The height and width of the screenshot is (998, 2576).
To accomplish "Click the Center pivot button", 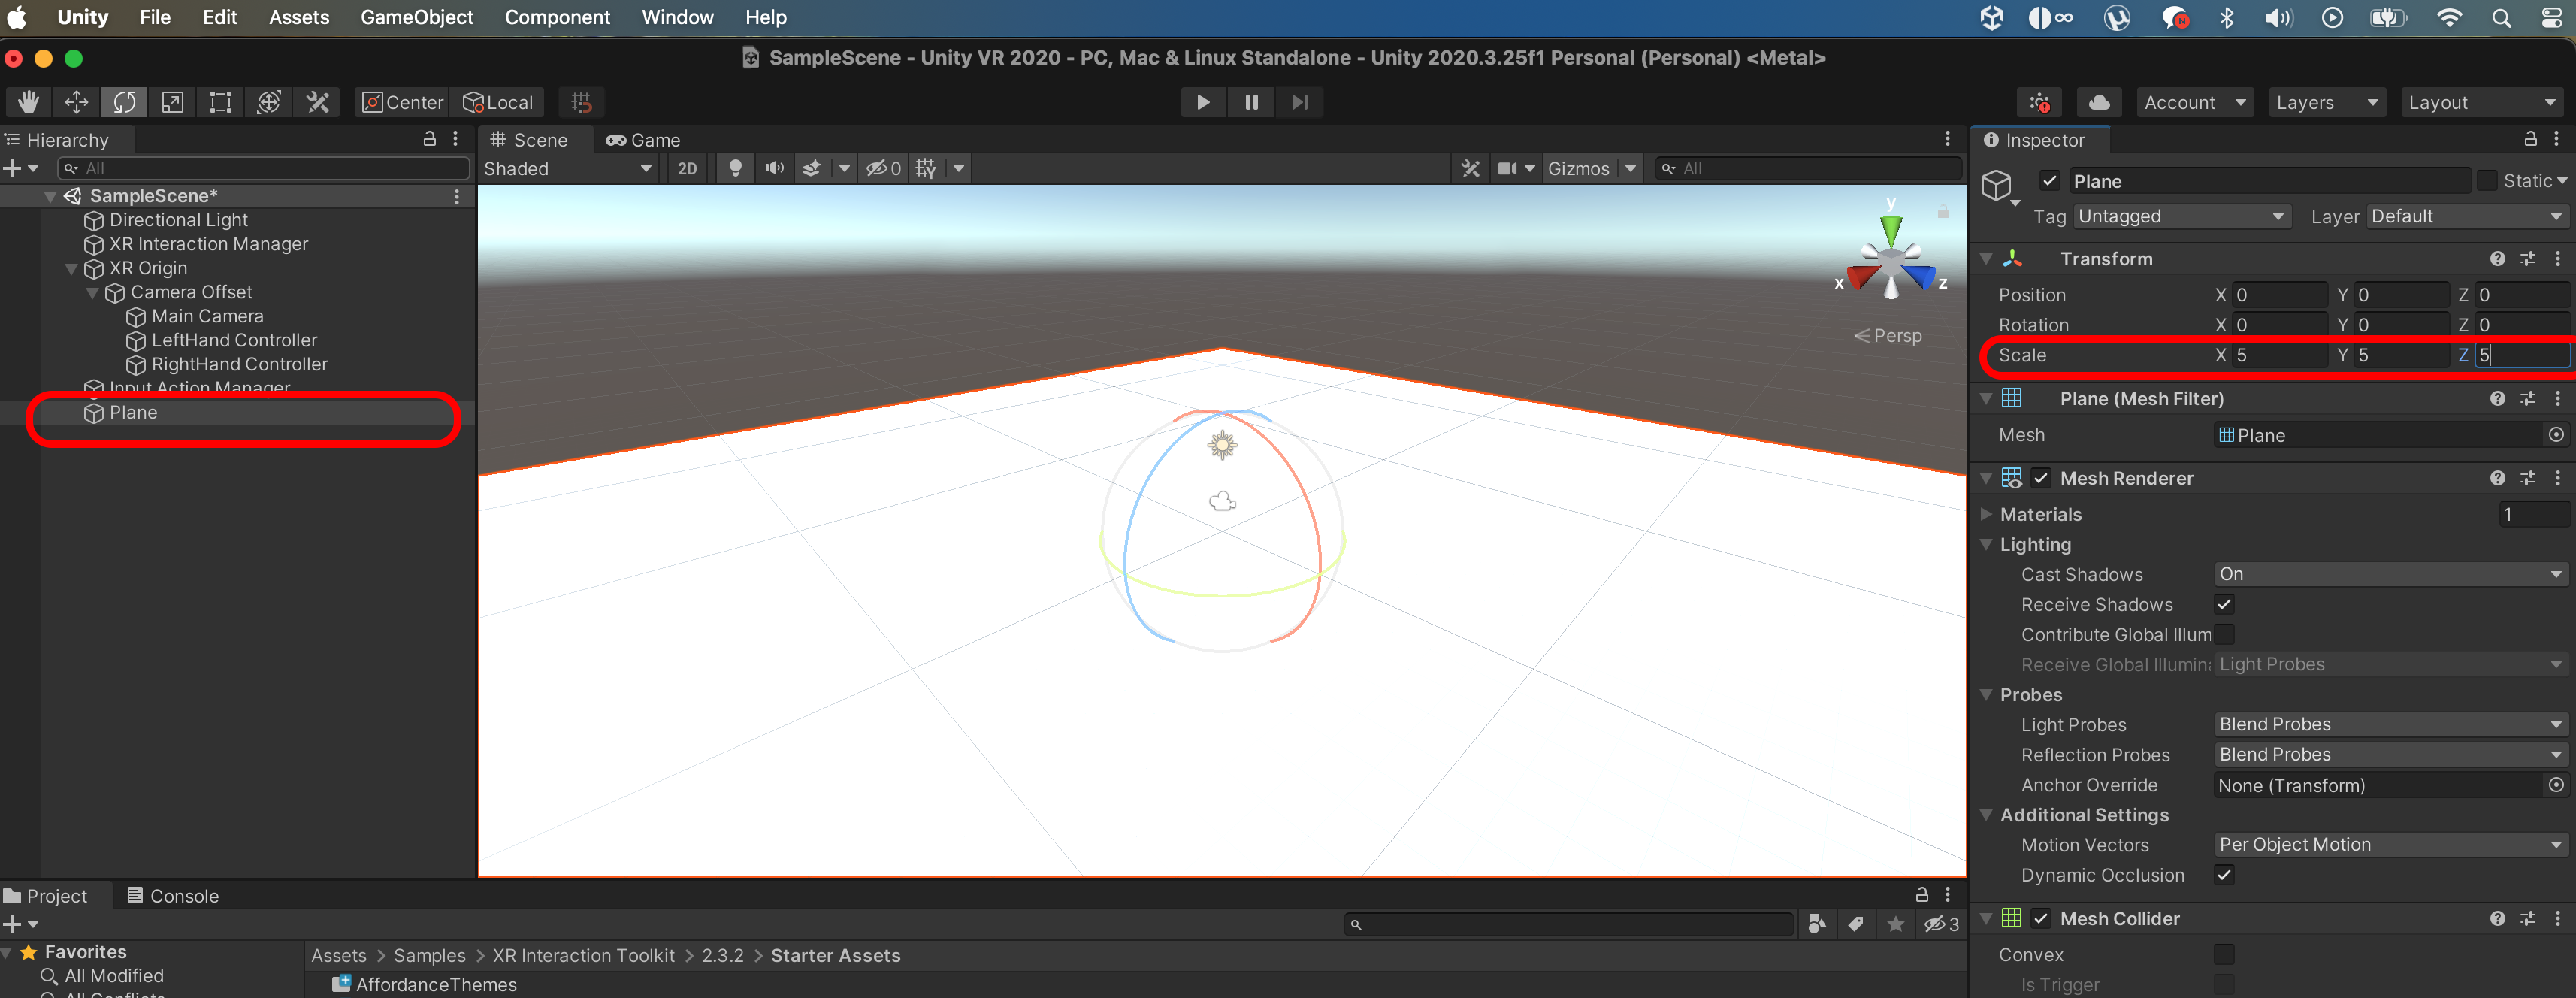I will click(402, 102).
